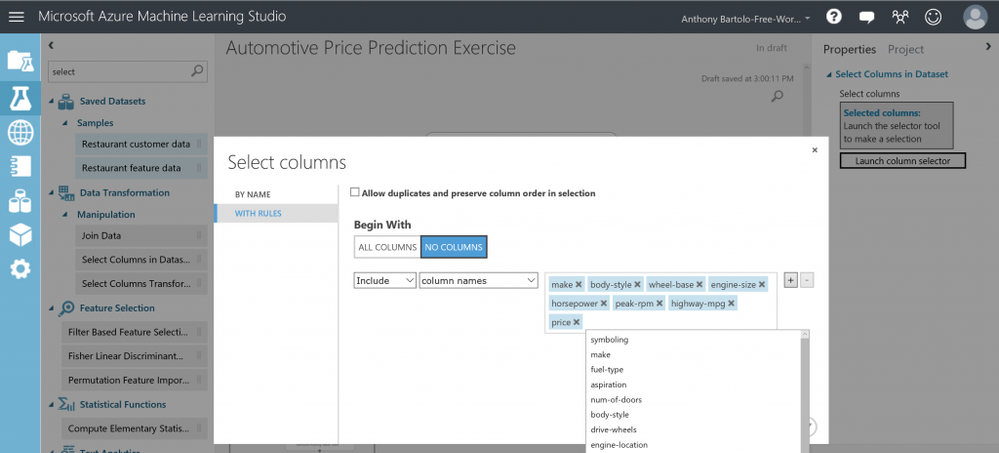Click the module search input field
The height and width of the screenshot is (453, 999).
click(118, 72)
